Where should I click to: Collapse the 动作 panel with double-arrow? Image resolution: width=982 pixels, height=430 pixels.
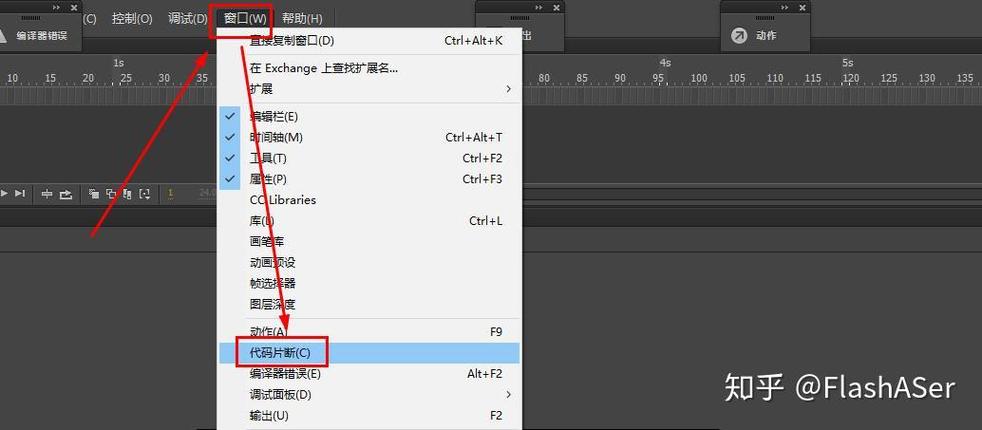(x=783, y=8)
